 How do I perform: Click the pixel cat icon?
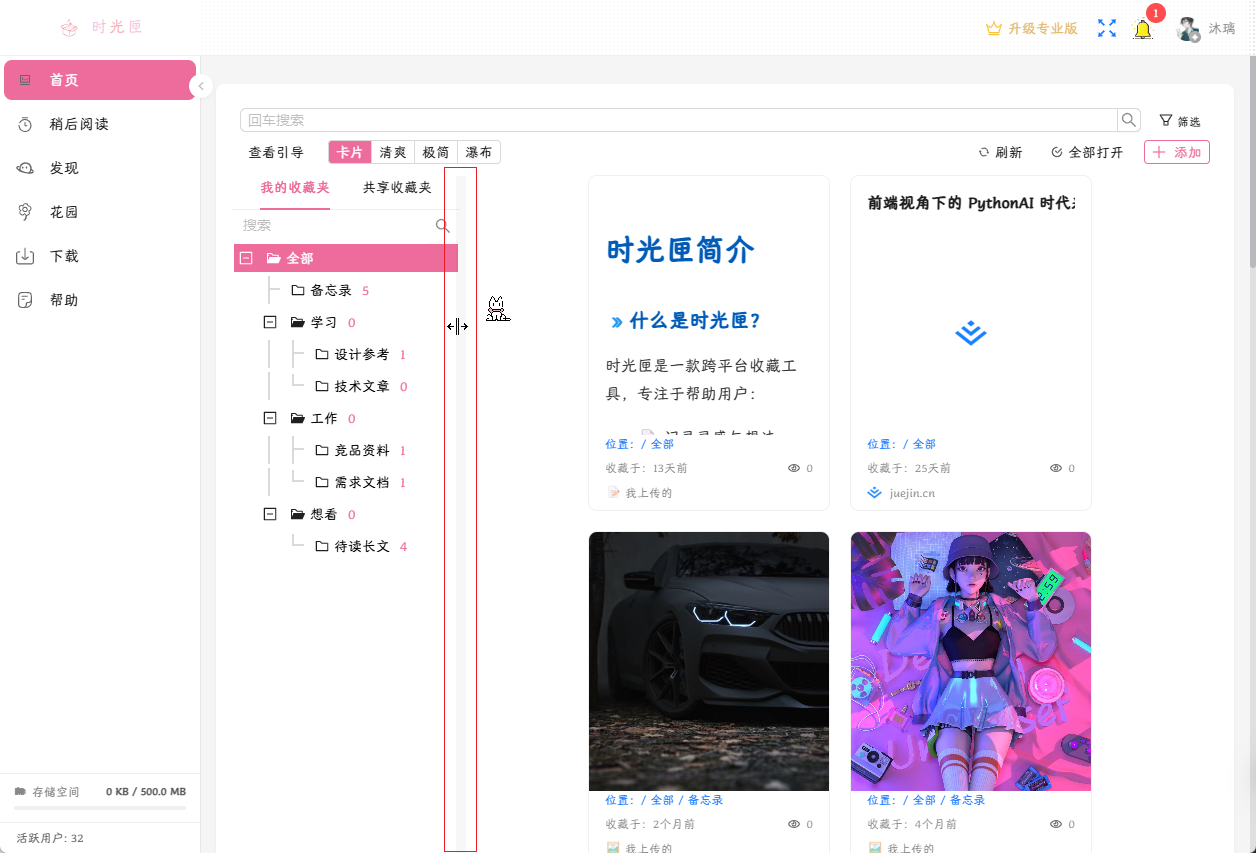tap(498, 309)
